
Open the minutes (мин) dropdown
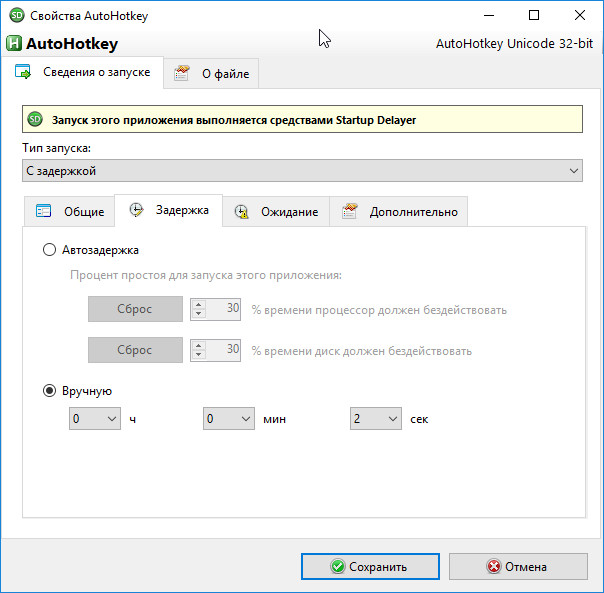point(229,418)
